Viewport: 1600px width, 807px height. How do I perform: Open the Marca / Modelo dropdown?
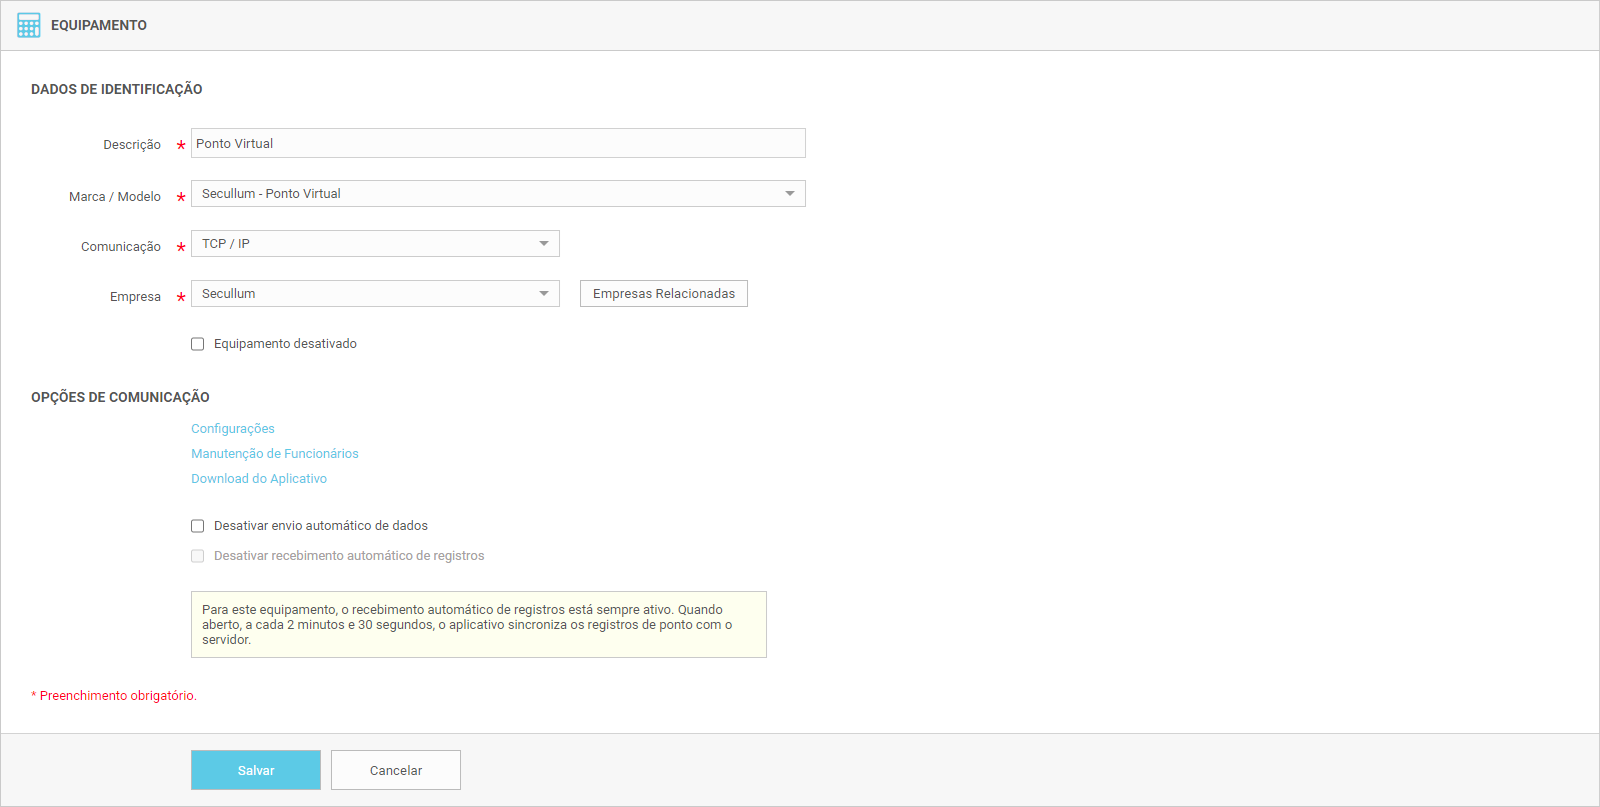coord(497,194)
